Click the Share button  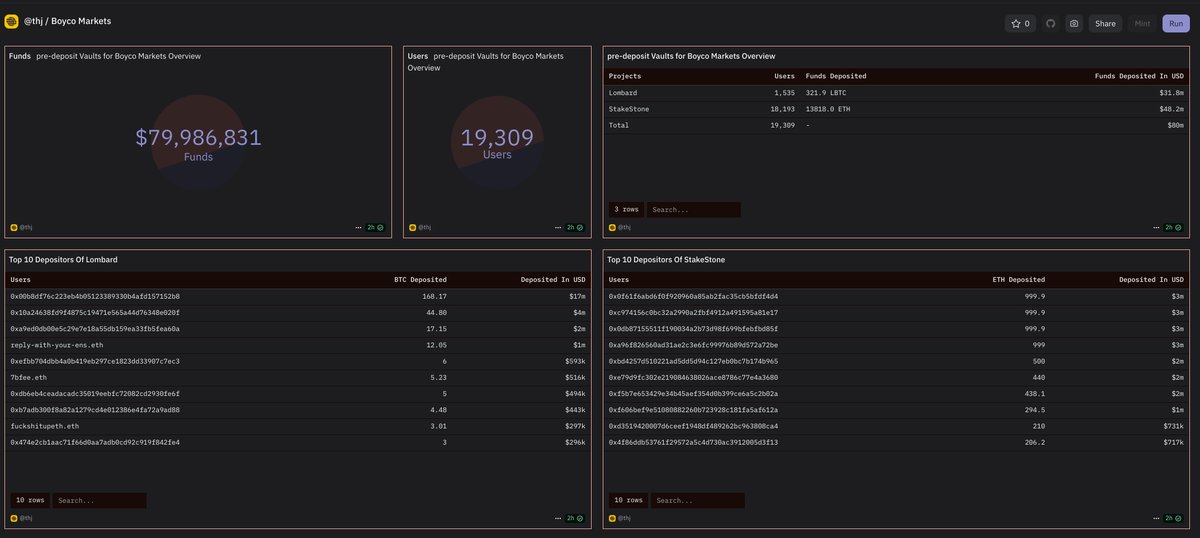click(x=1105, y=23)
